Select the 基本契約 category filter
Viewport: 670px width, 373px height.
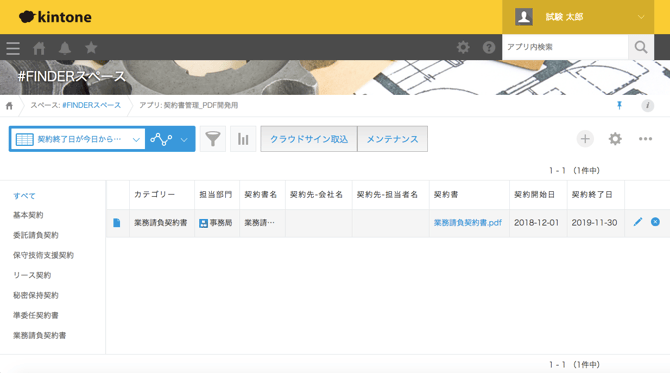[28, 215]
